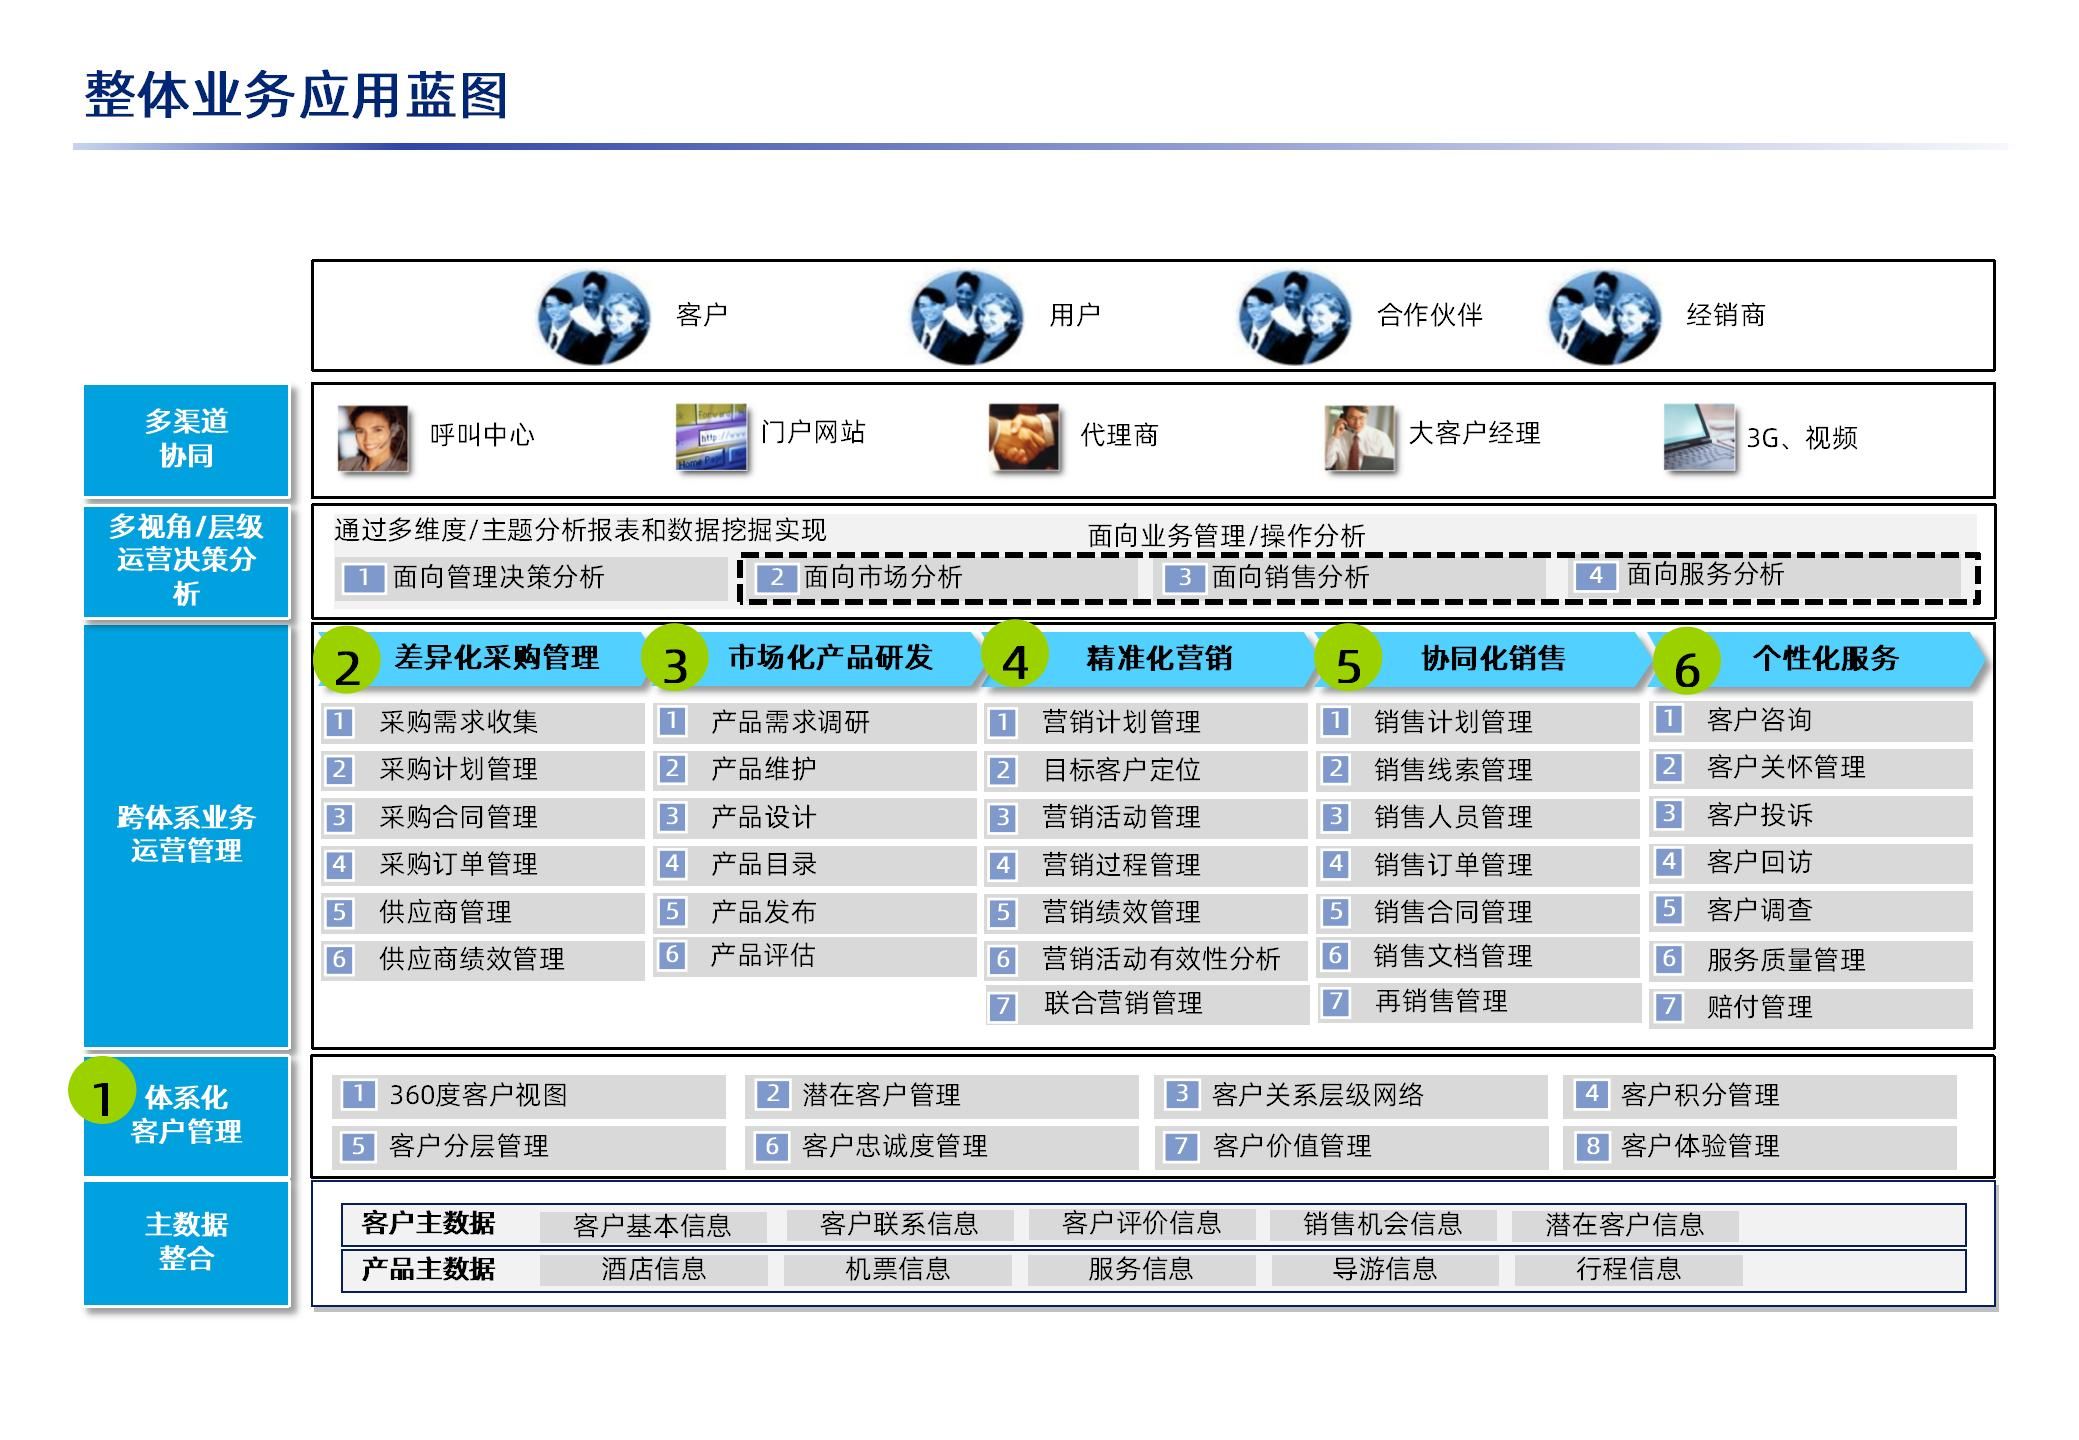This screenshot has height=1440, width=2079.
Task: Select the 个性化服务 arrow header
Action: (x=1825, y=658)
